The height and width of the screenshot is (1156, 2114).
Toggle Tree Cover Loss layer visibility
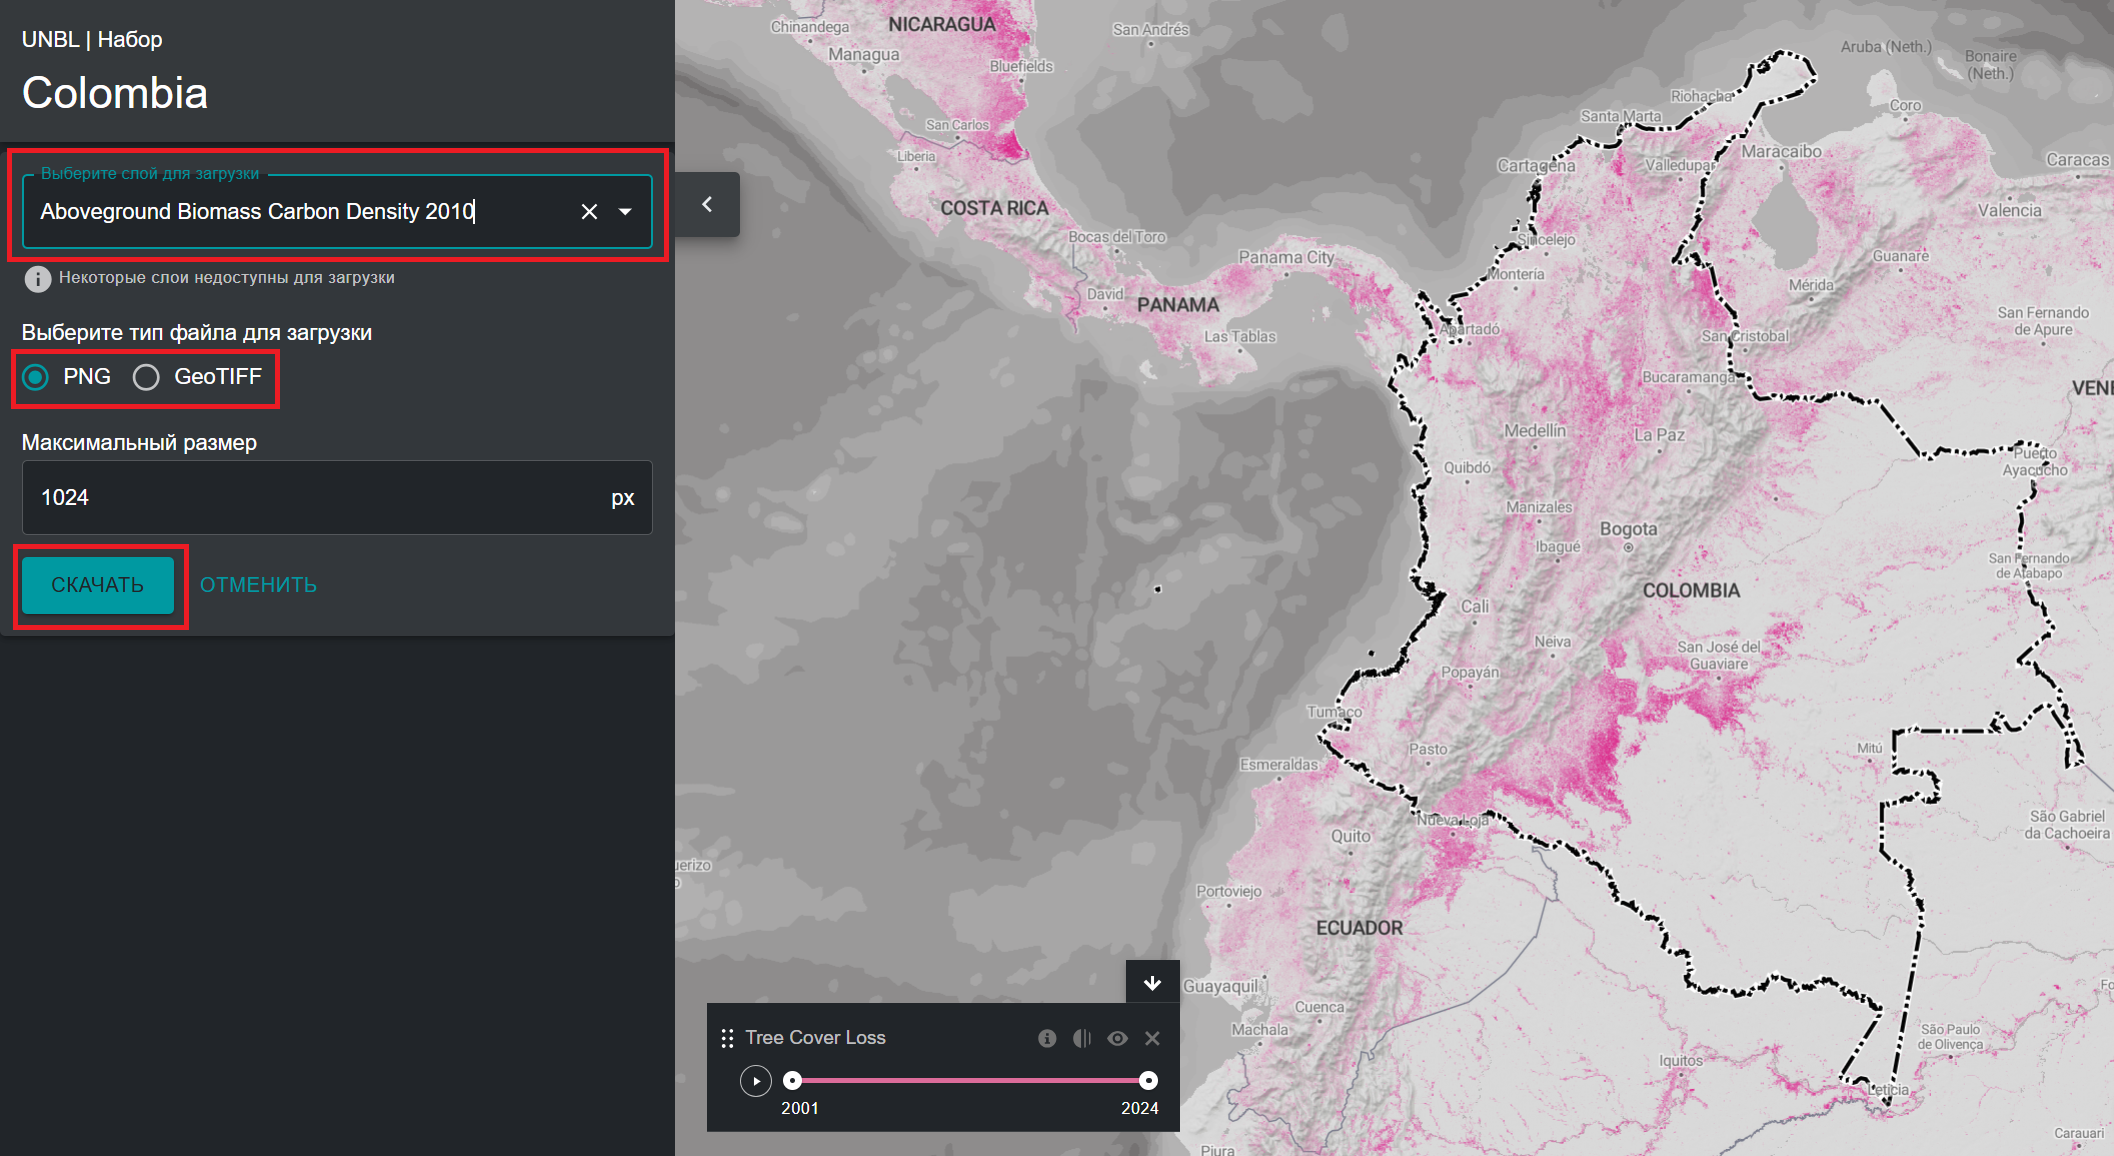1117,1038
